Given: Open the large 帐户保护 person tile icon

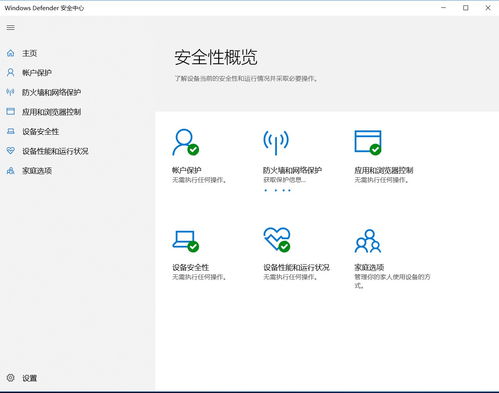Looking at the screenshot, I should [185, 142].
